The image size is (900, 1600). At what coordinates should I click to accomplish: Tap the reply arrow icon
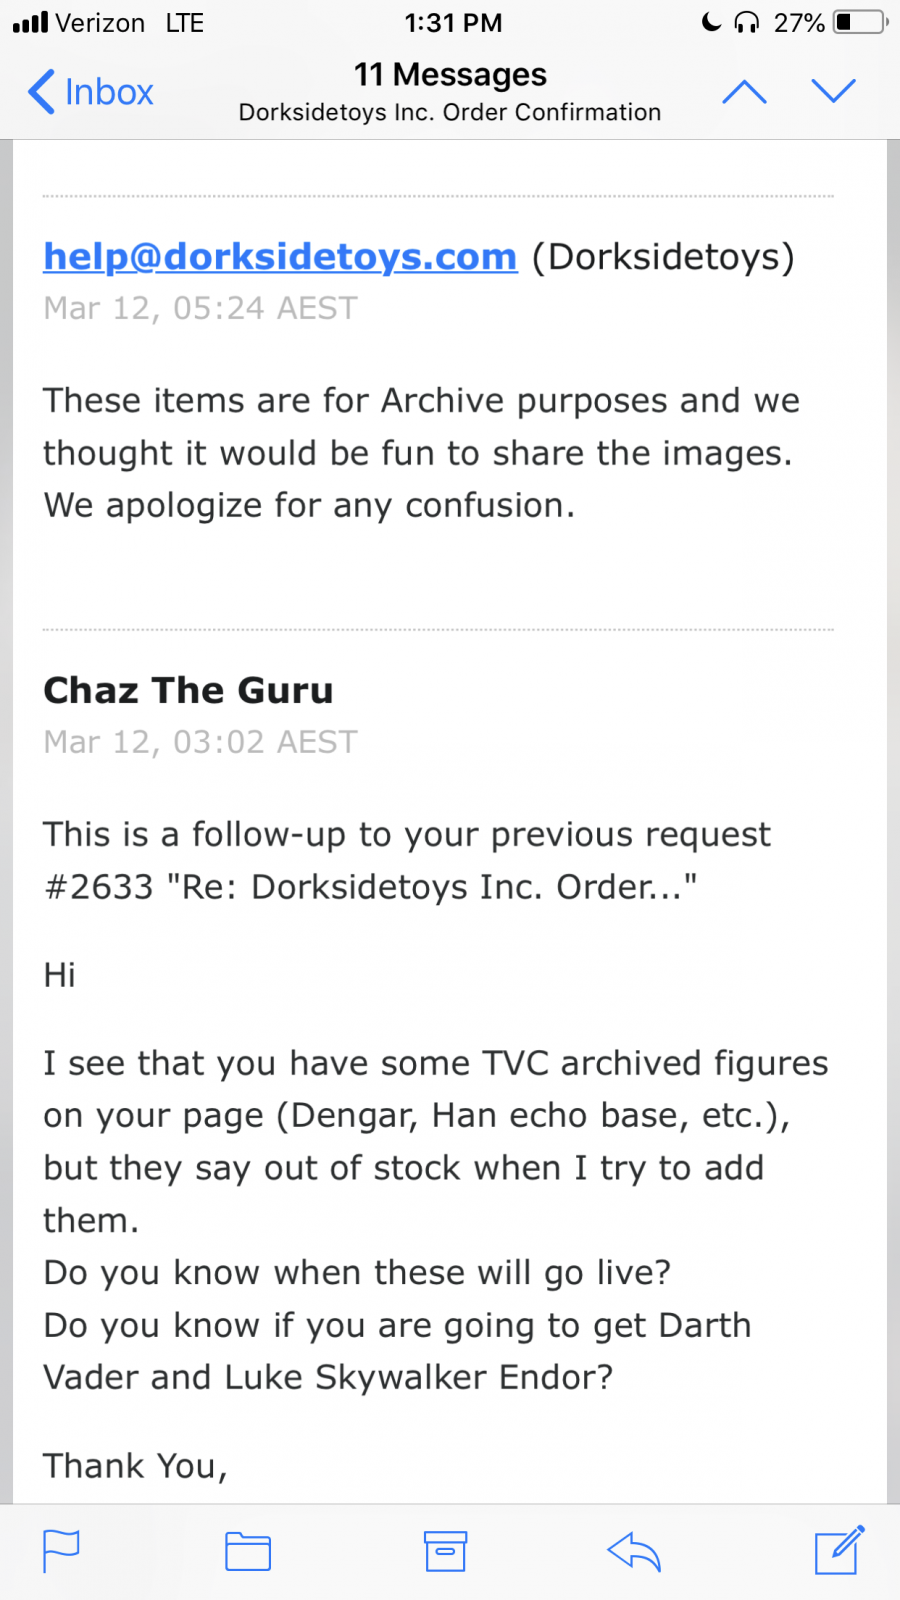[x=634, y=1551]
